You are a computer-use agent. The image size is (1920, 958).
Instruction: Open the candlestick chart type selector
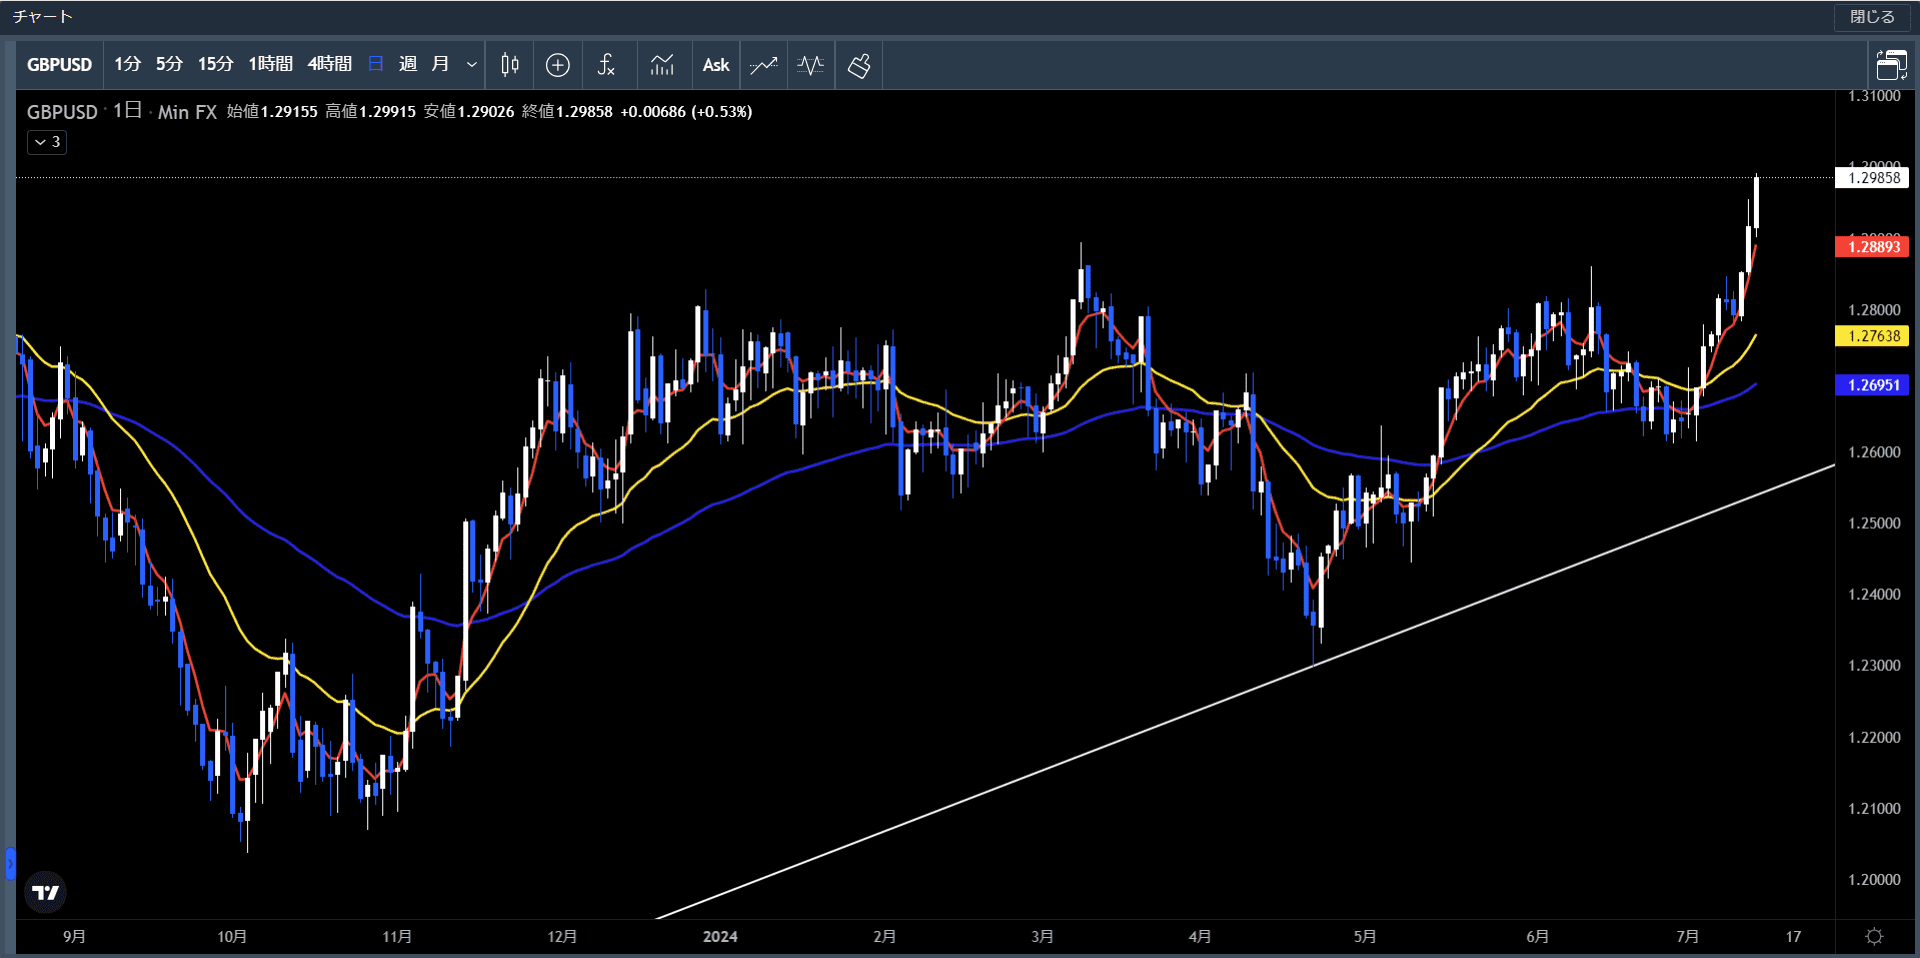(x=510, y=65)
